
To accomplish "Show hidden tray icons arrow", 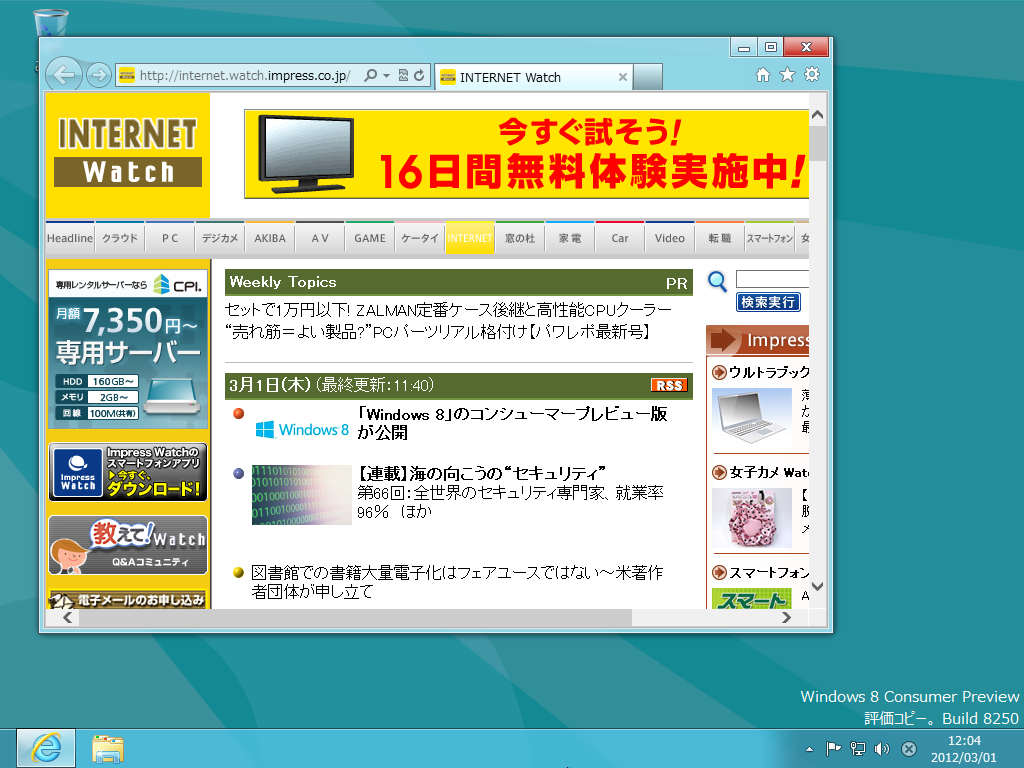I will pyautogui.click(x=809, y=749).
